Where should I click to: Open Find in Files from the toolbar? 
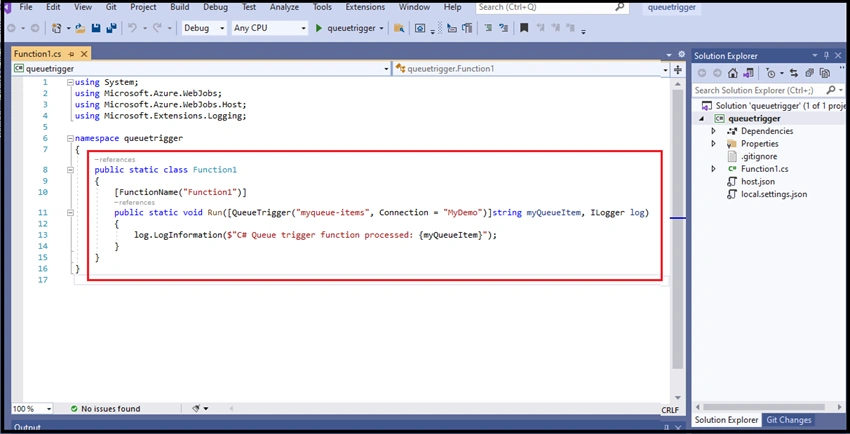click(399, 28)
